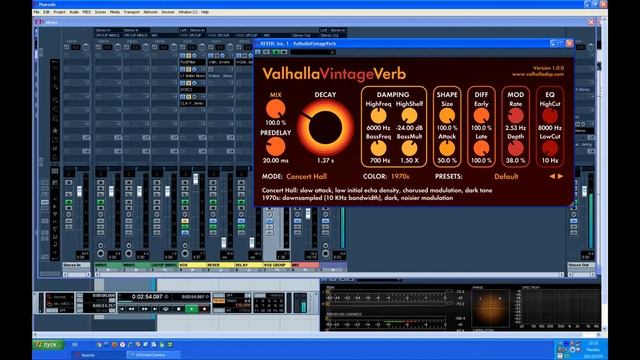The width and height of the screenshot is (640, 360).
Task: Turn the Damping HighShelf knob
Action: click(x=409, y=116)
